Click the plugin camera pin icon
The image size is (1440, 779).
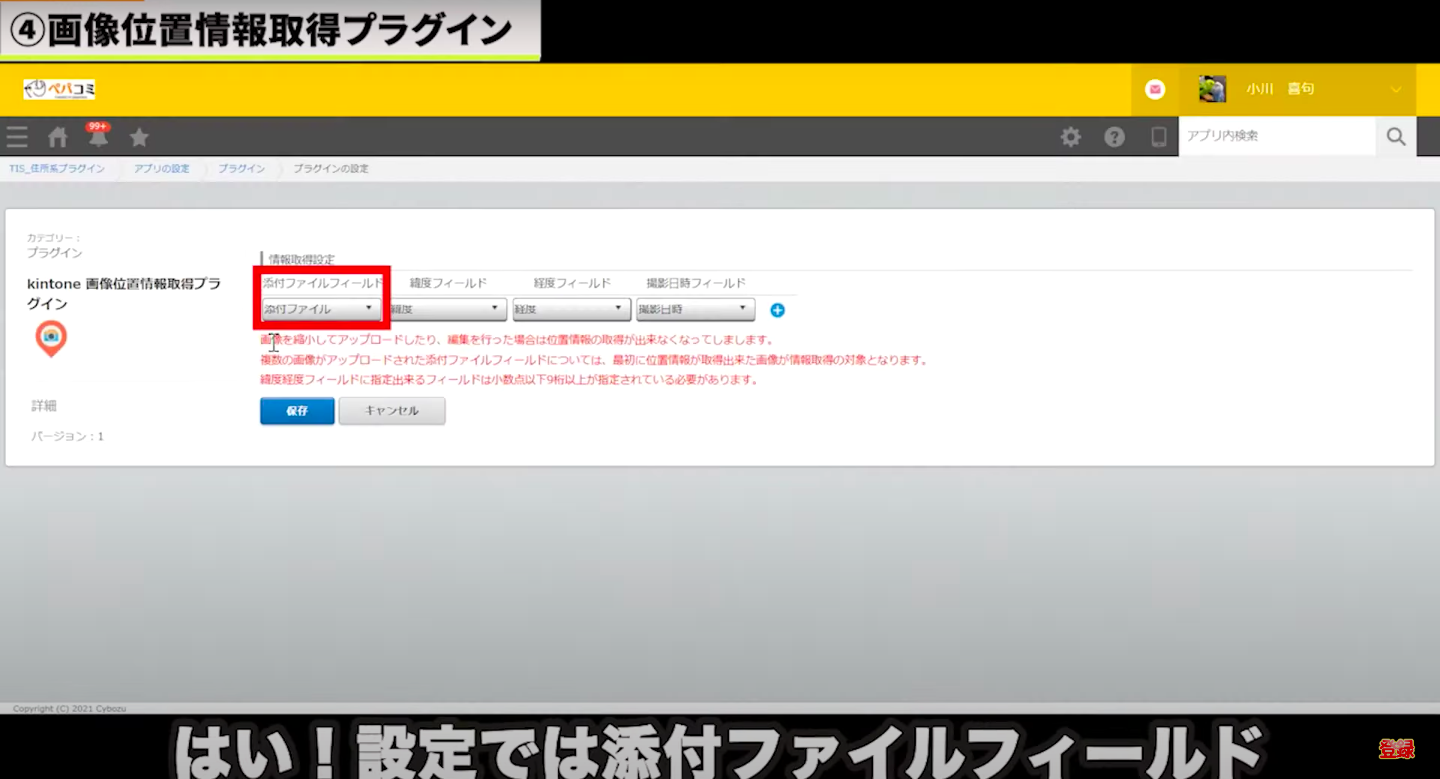51,339
